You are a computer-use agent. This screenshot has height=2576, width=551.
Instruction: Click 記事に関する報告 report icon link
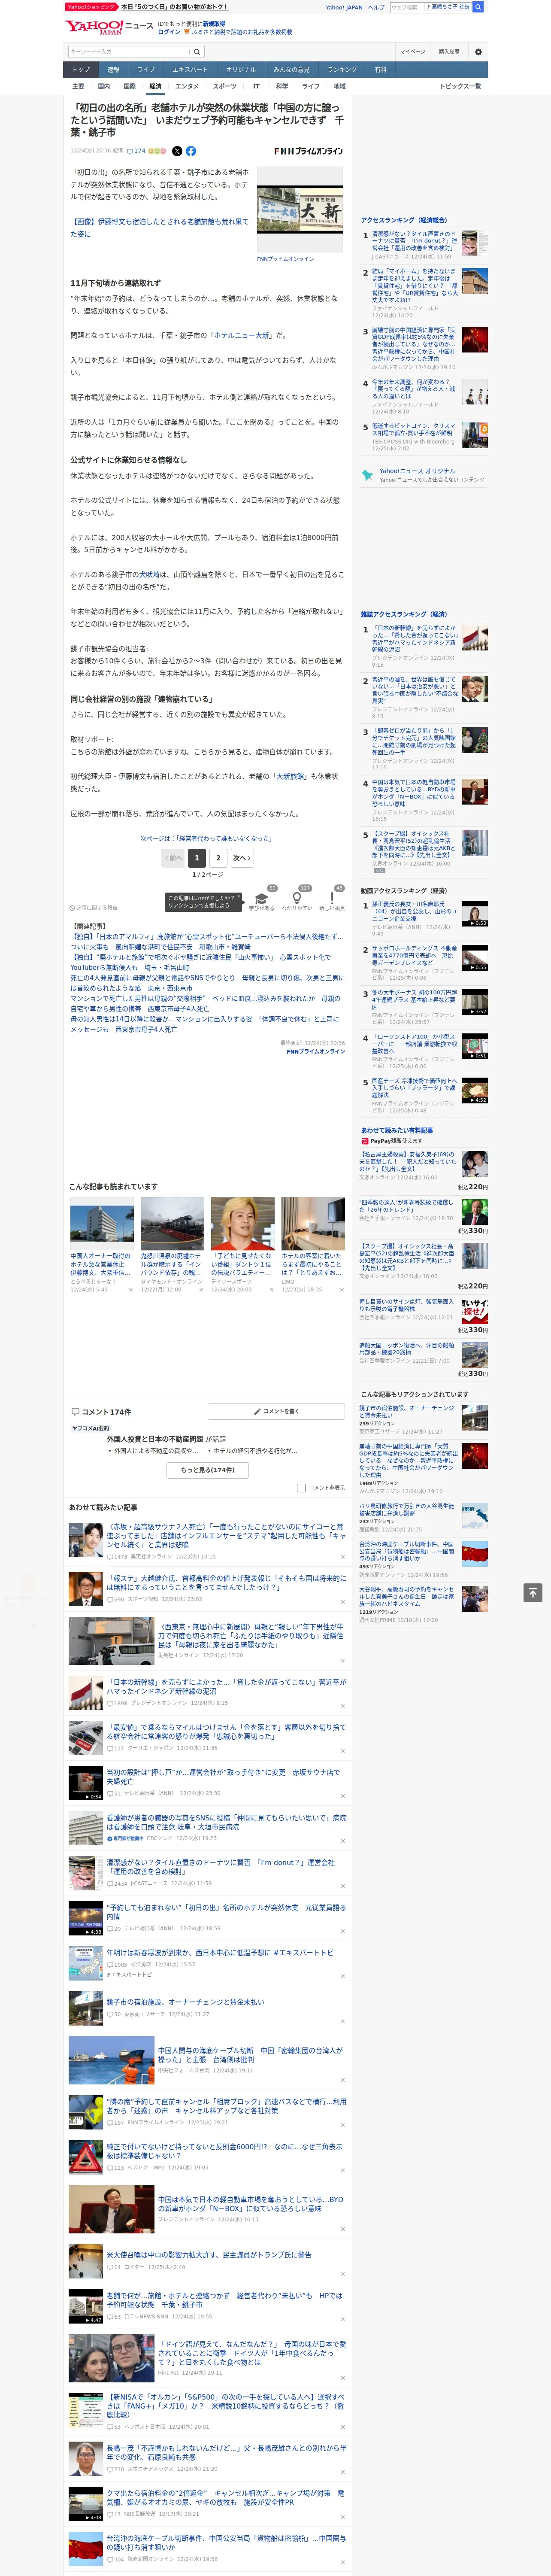[x=94, y=908]
